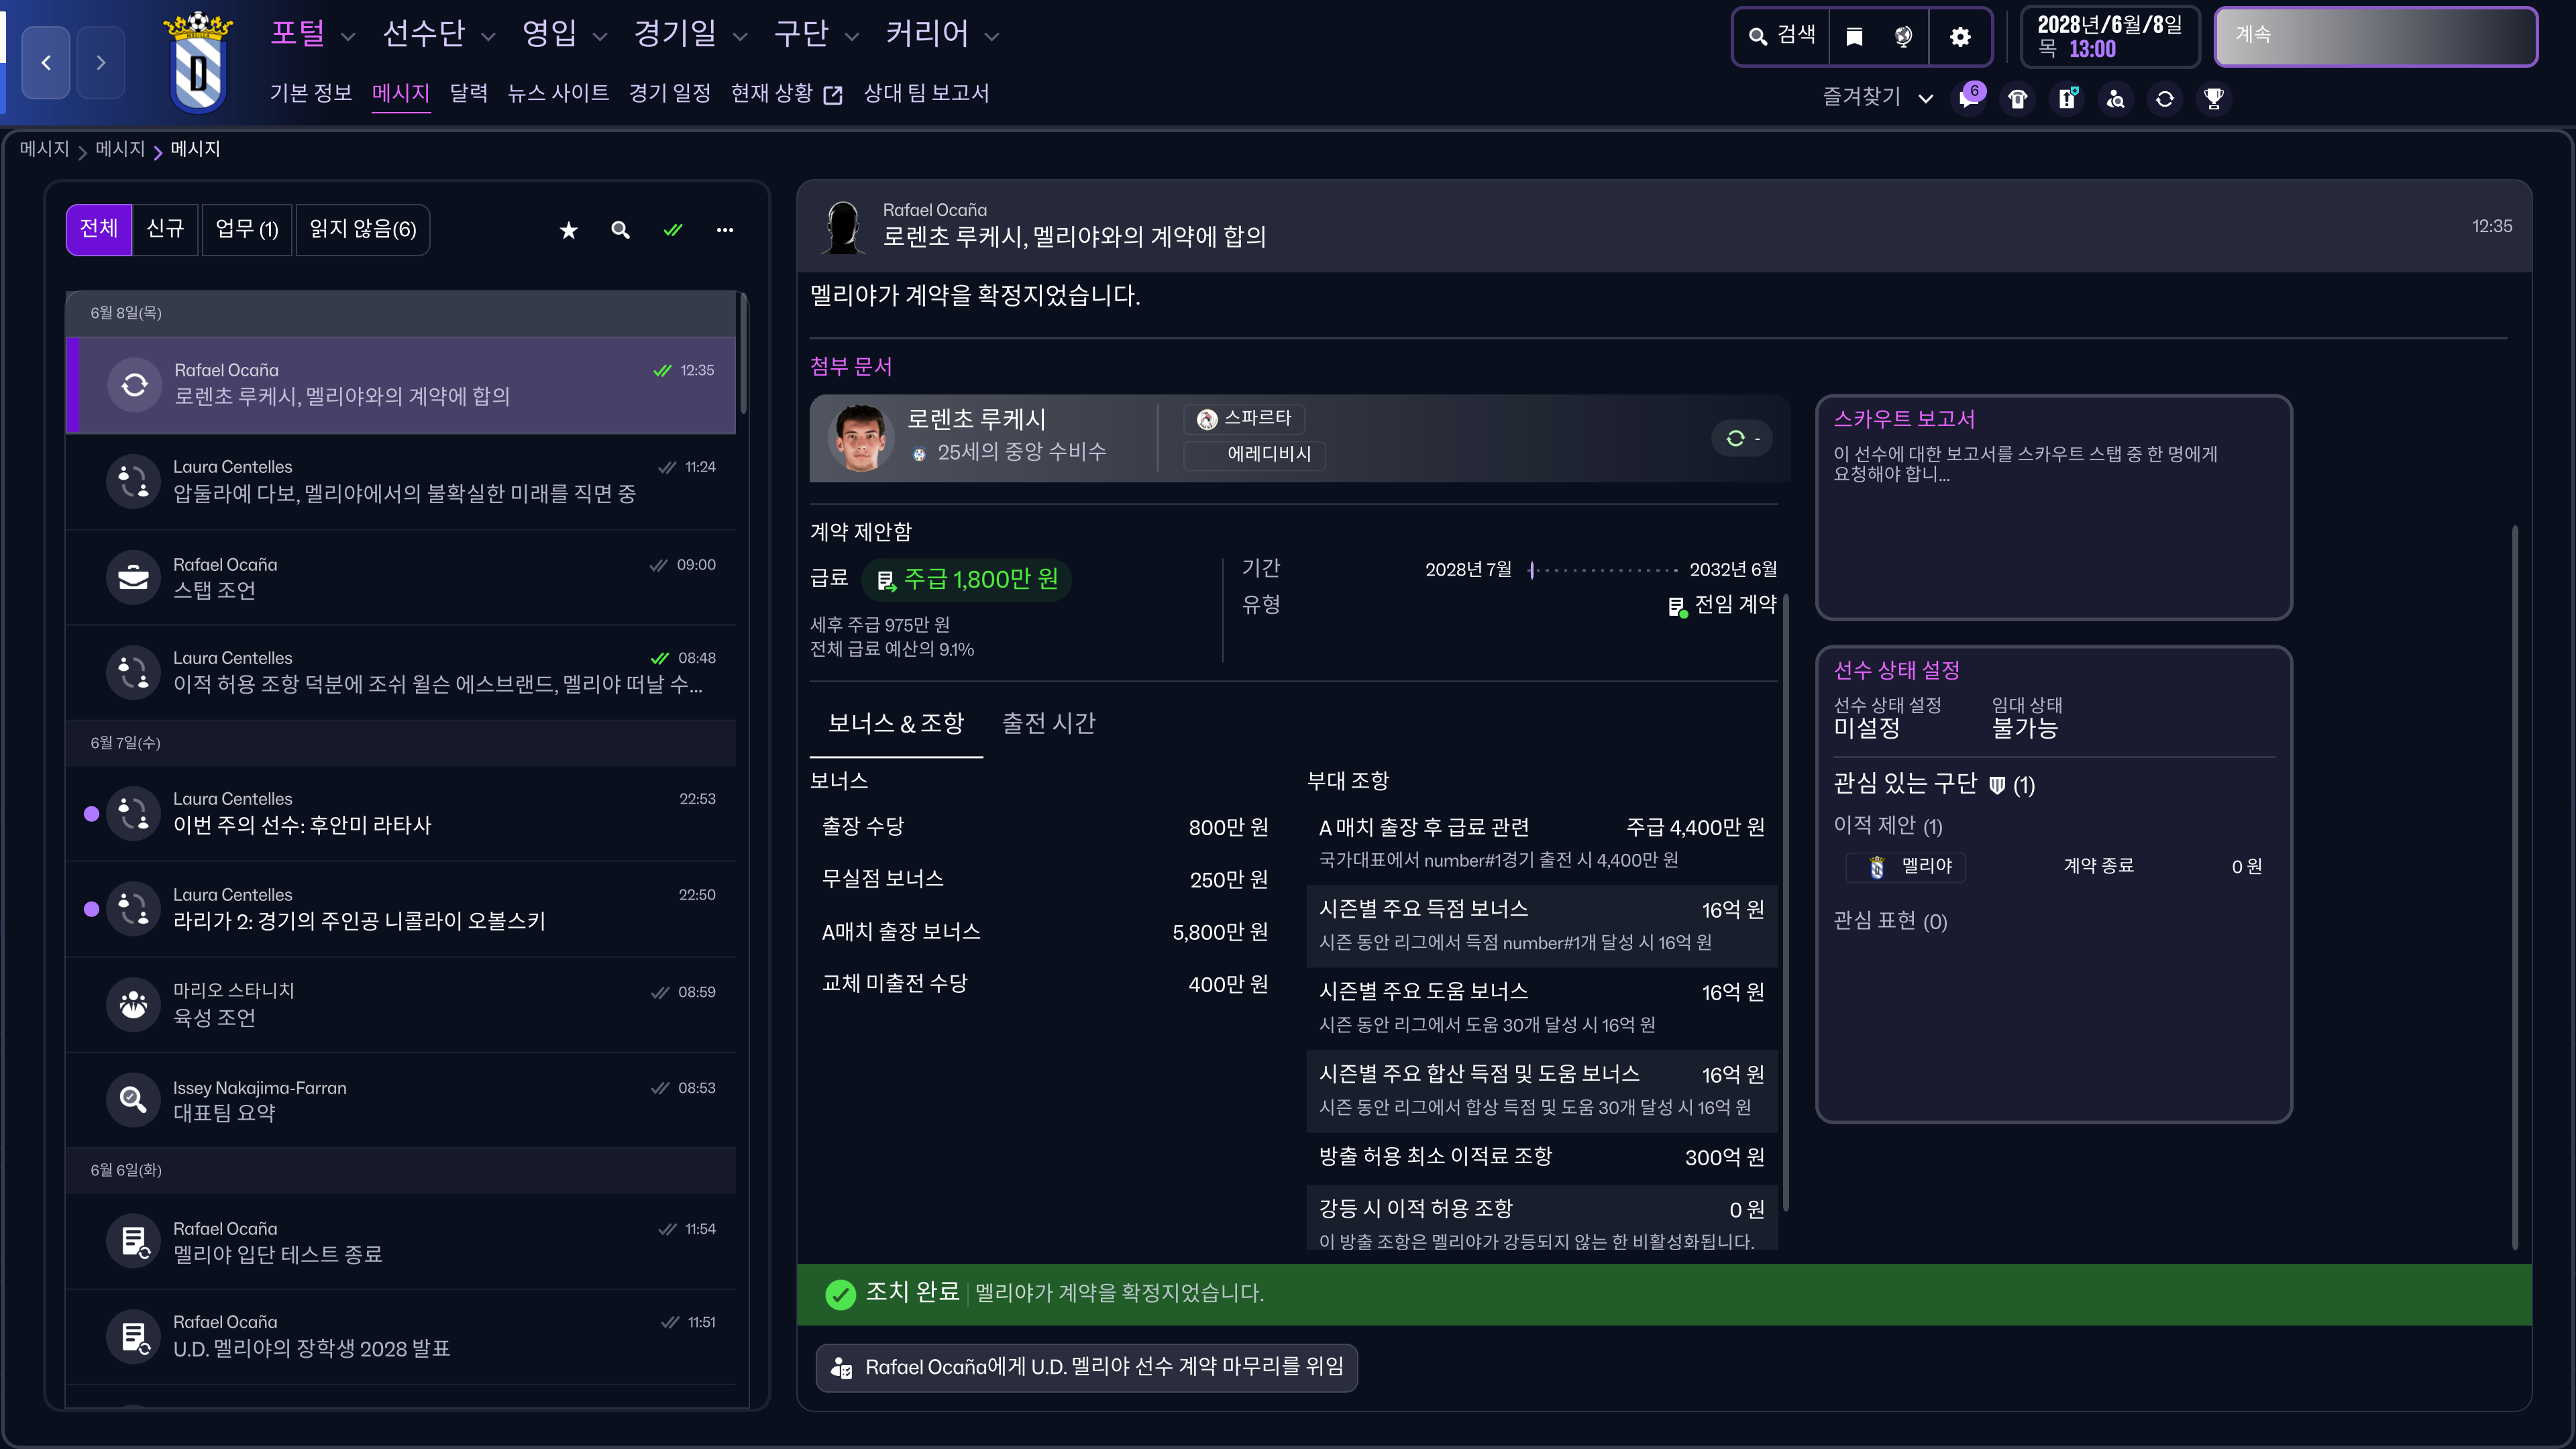This screenshot has height=1449, width=2576.
Task: Click the star favorites filter icon
Action: (x=568, y=231)
